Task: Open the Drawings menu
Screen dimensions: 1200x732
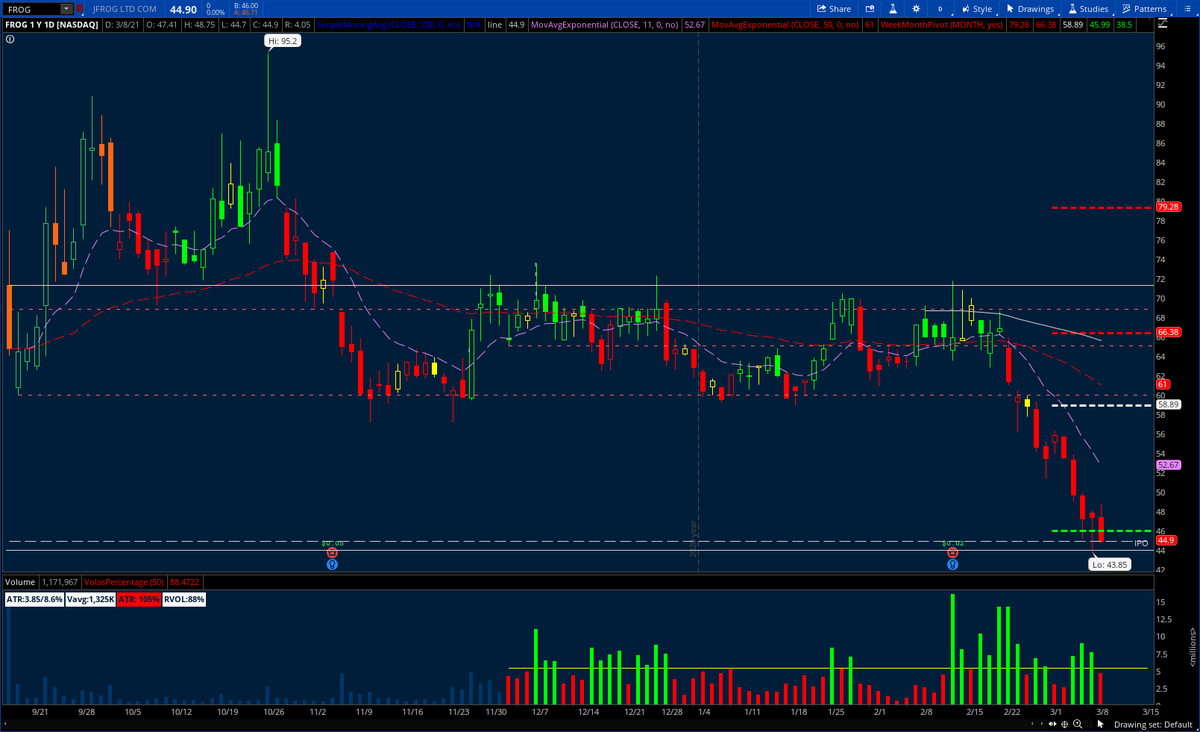Action: [1030, 9]
